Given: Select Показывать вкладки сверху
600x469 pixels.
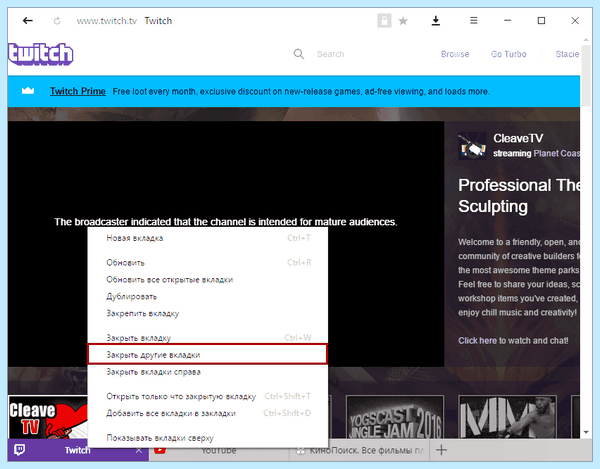Looking at the screenshot, I should pyautogui.click(x=208, y=438).
